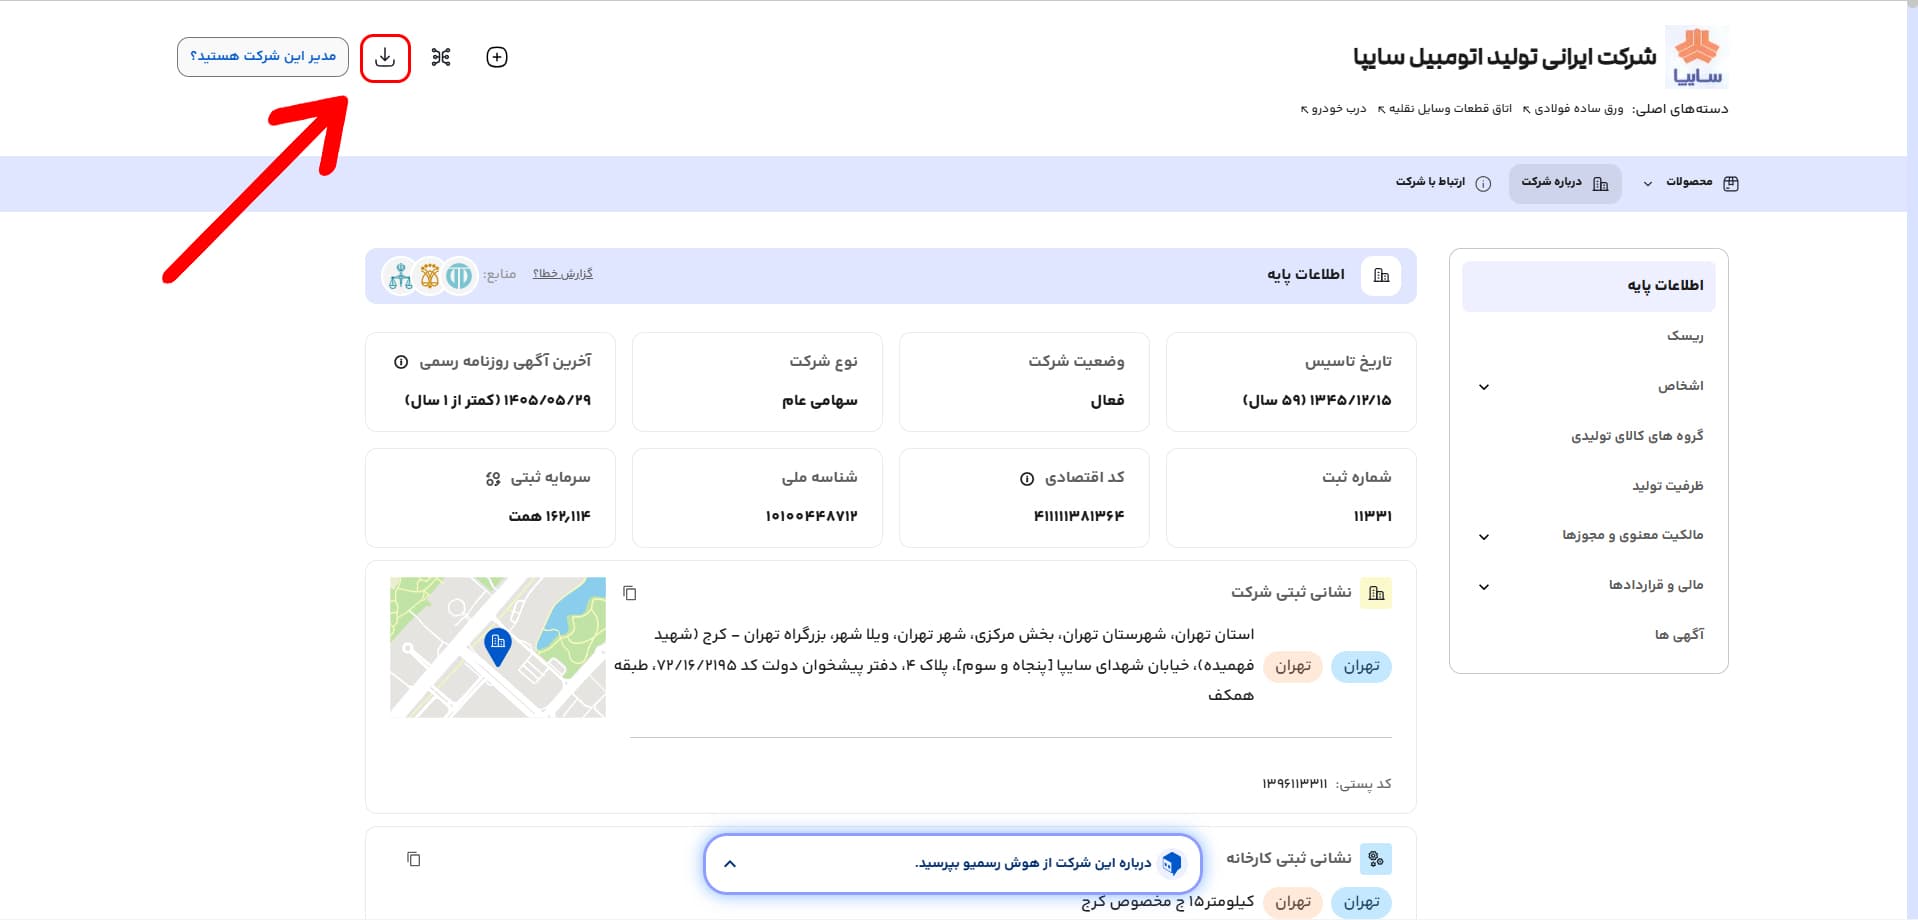Copy the نشانی ثبتی کارخانه address
The width and height of the screenshot is (1918, 920).
(x=414, y=859)
